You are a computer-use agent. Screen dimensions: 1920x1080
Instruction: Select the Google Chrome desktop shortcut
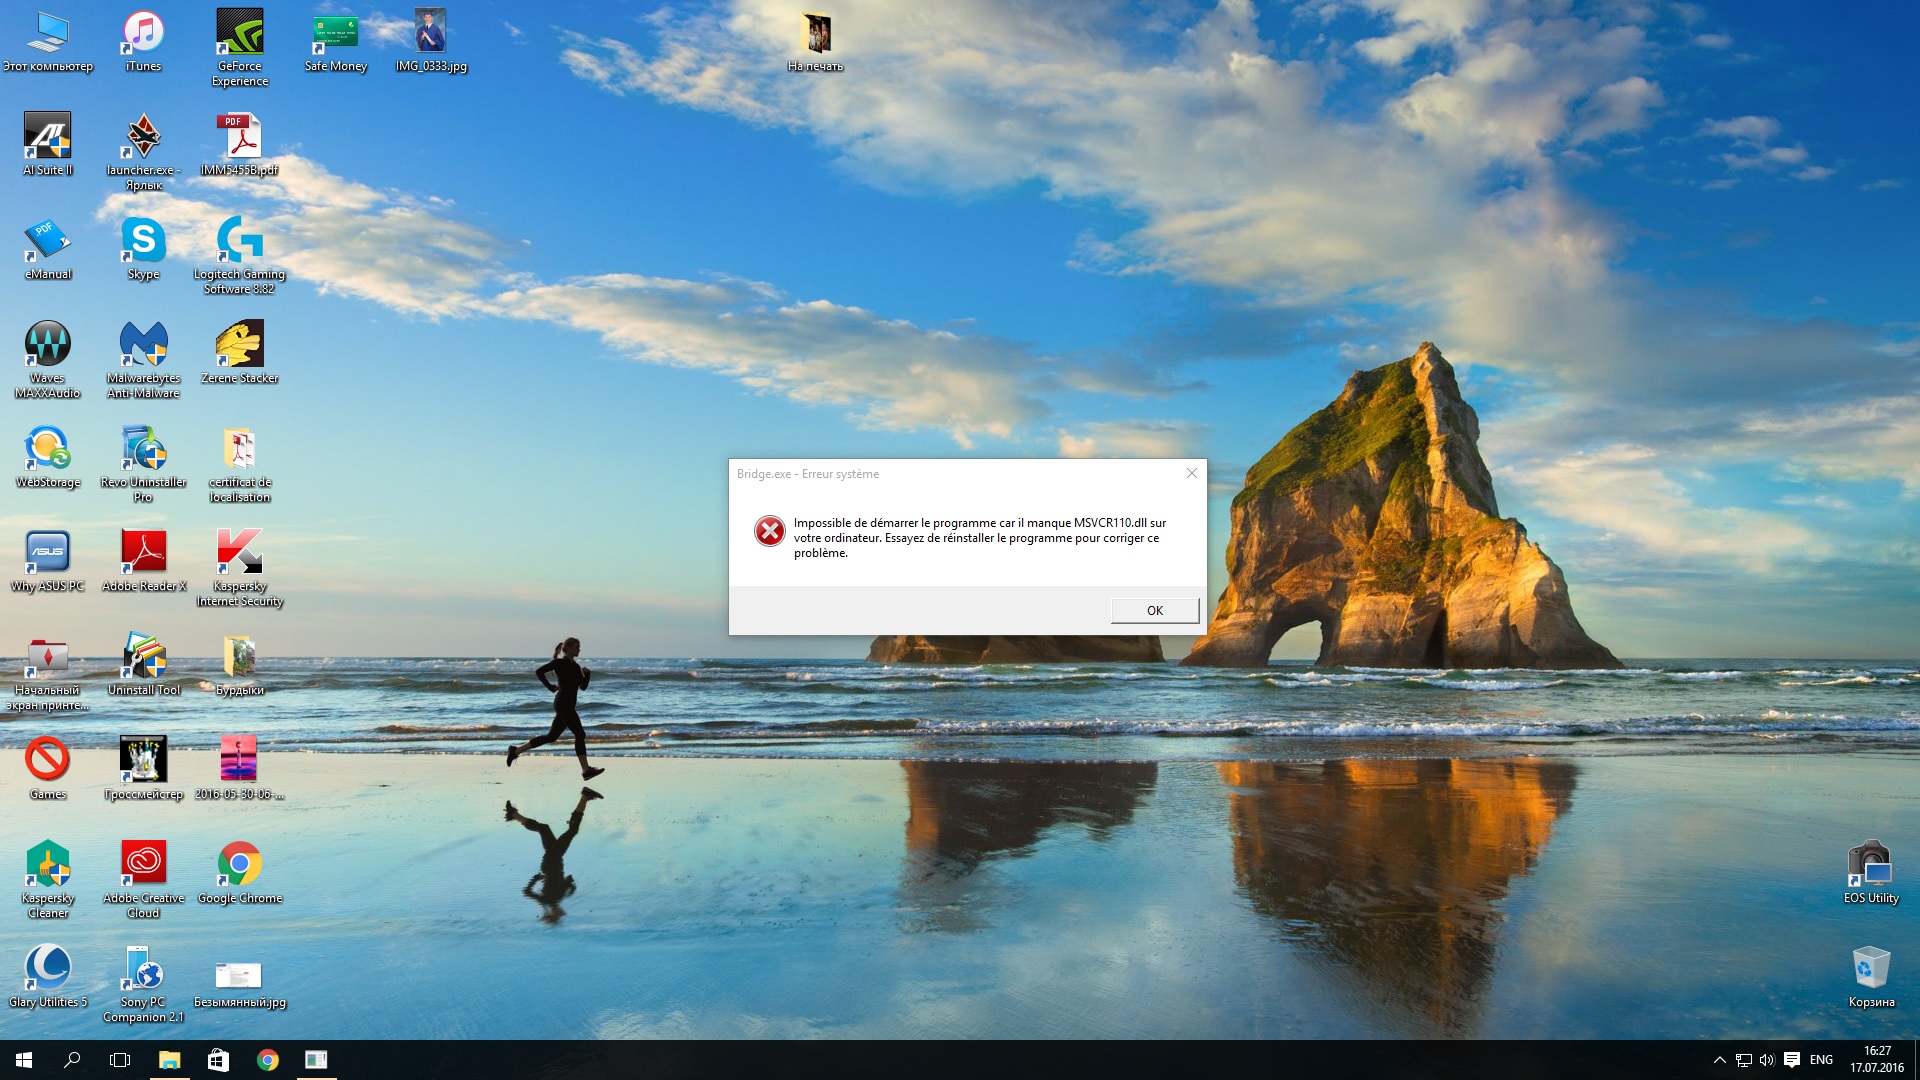pos(240,873)
